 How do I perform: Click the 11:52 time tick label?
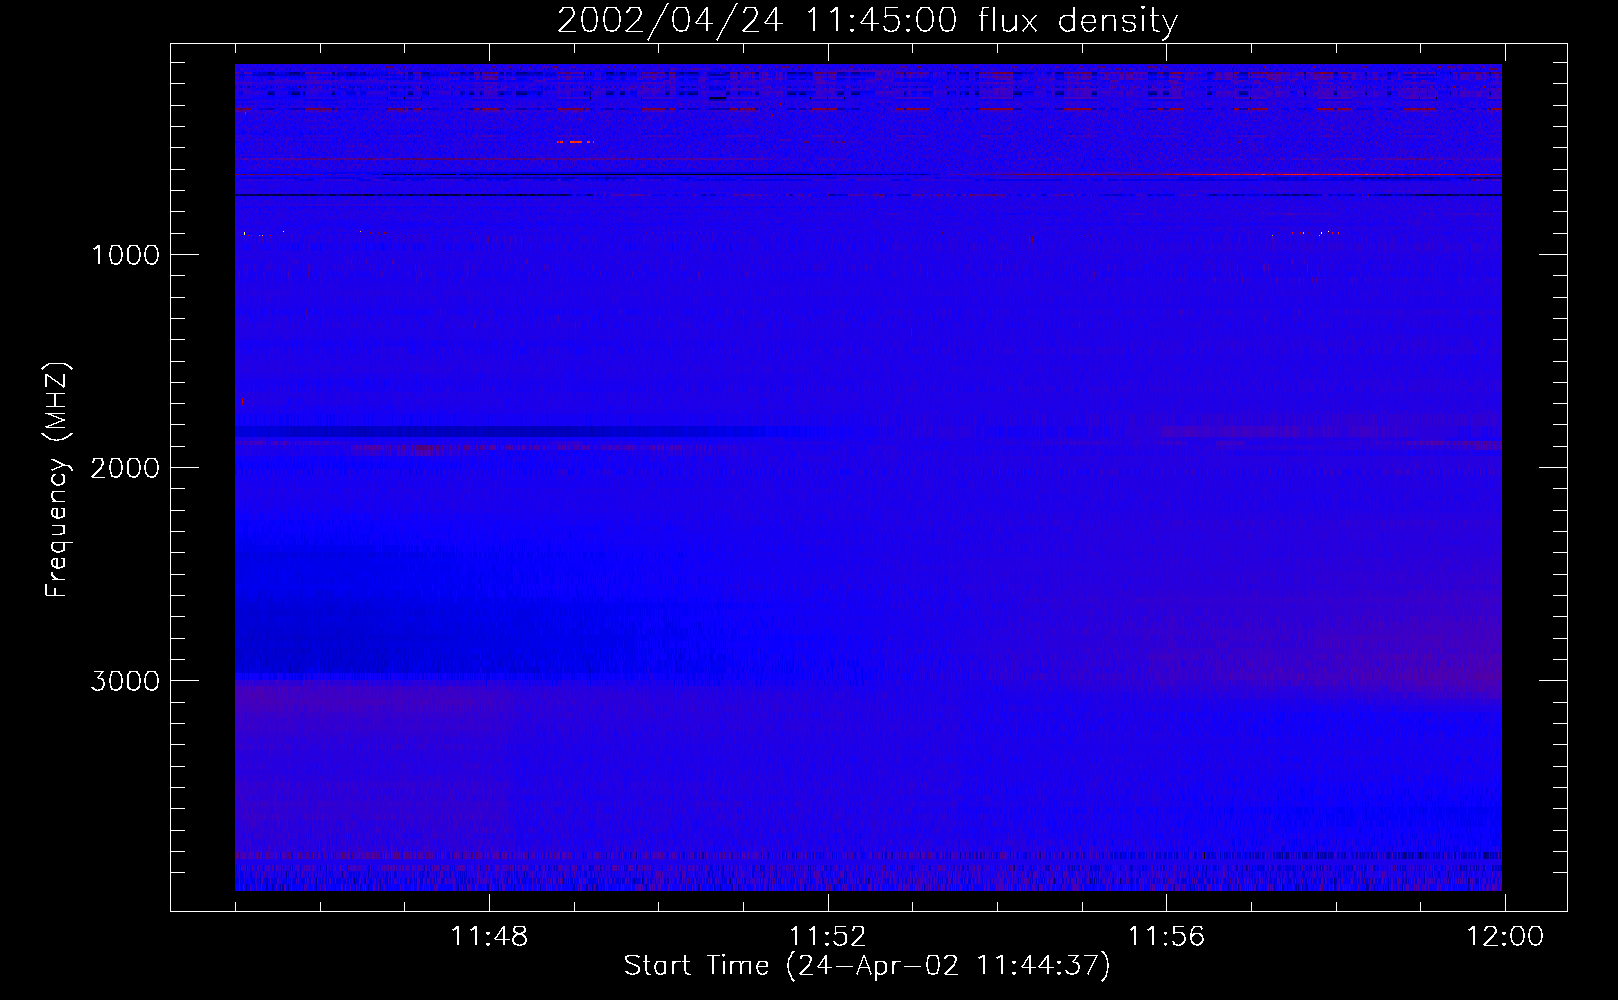(827, 937)
